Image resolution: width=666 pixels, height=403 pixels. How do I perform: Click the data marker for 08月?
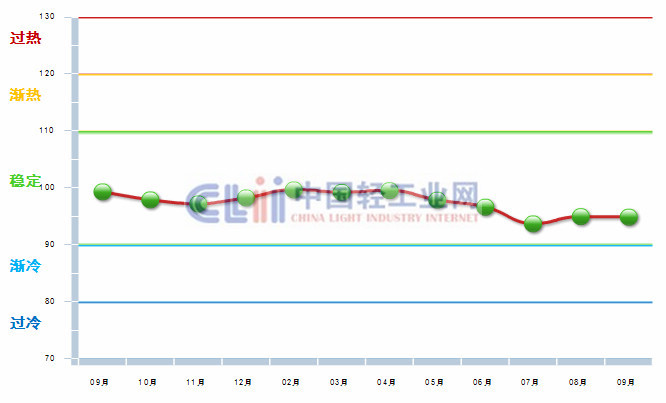pyautogui.click(x=581, y=216)
